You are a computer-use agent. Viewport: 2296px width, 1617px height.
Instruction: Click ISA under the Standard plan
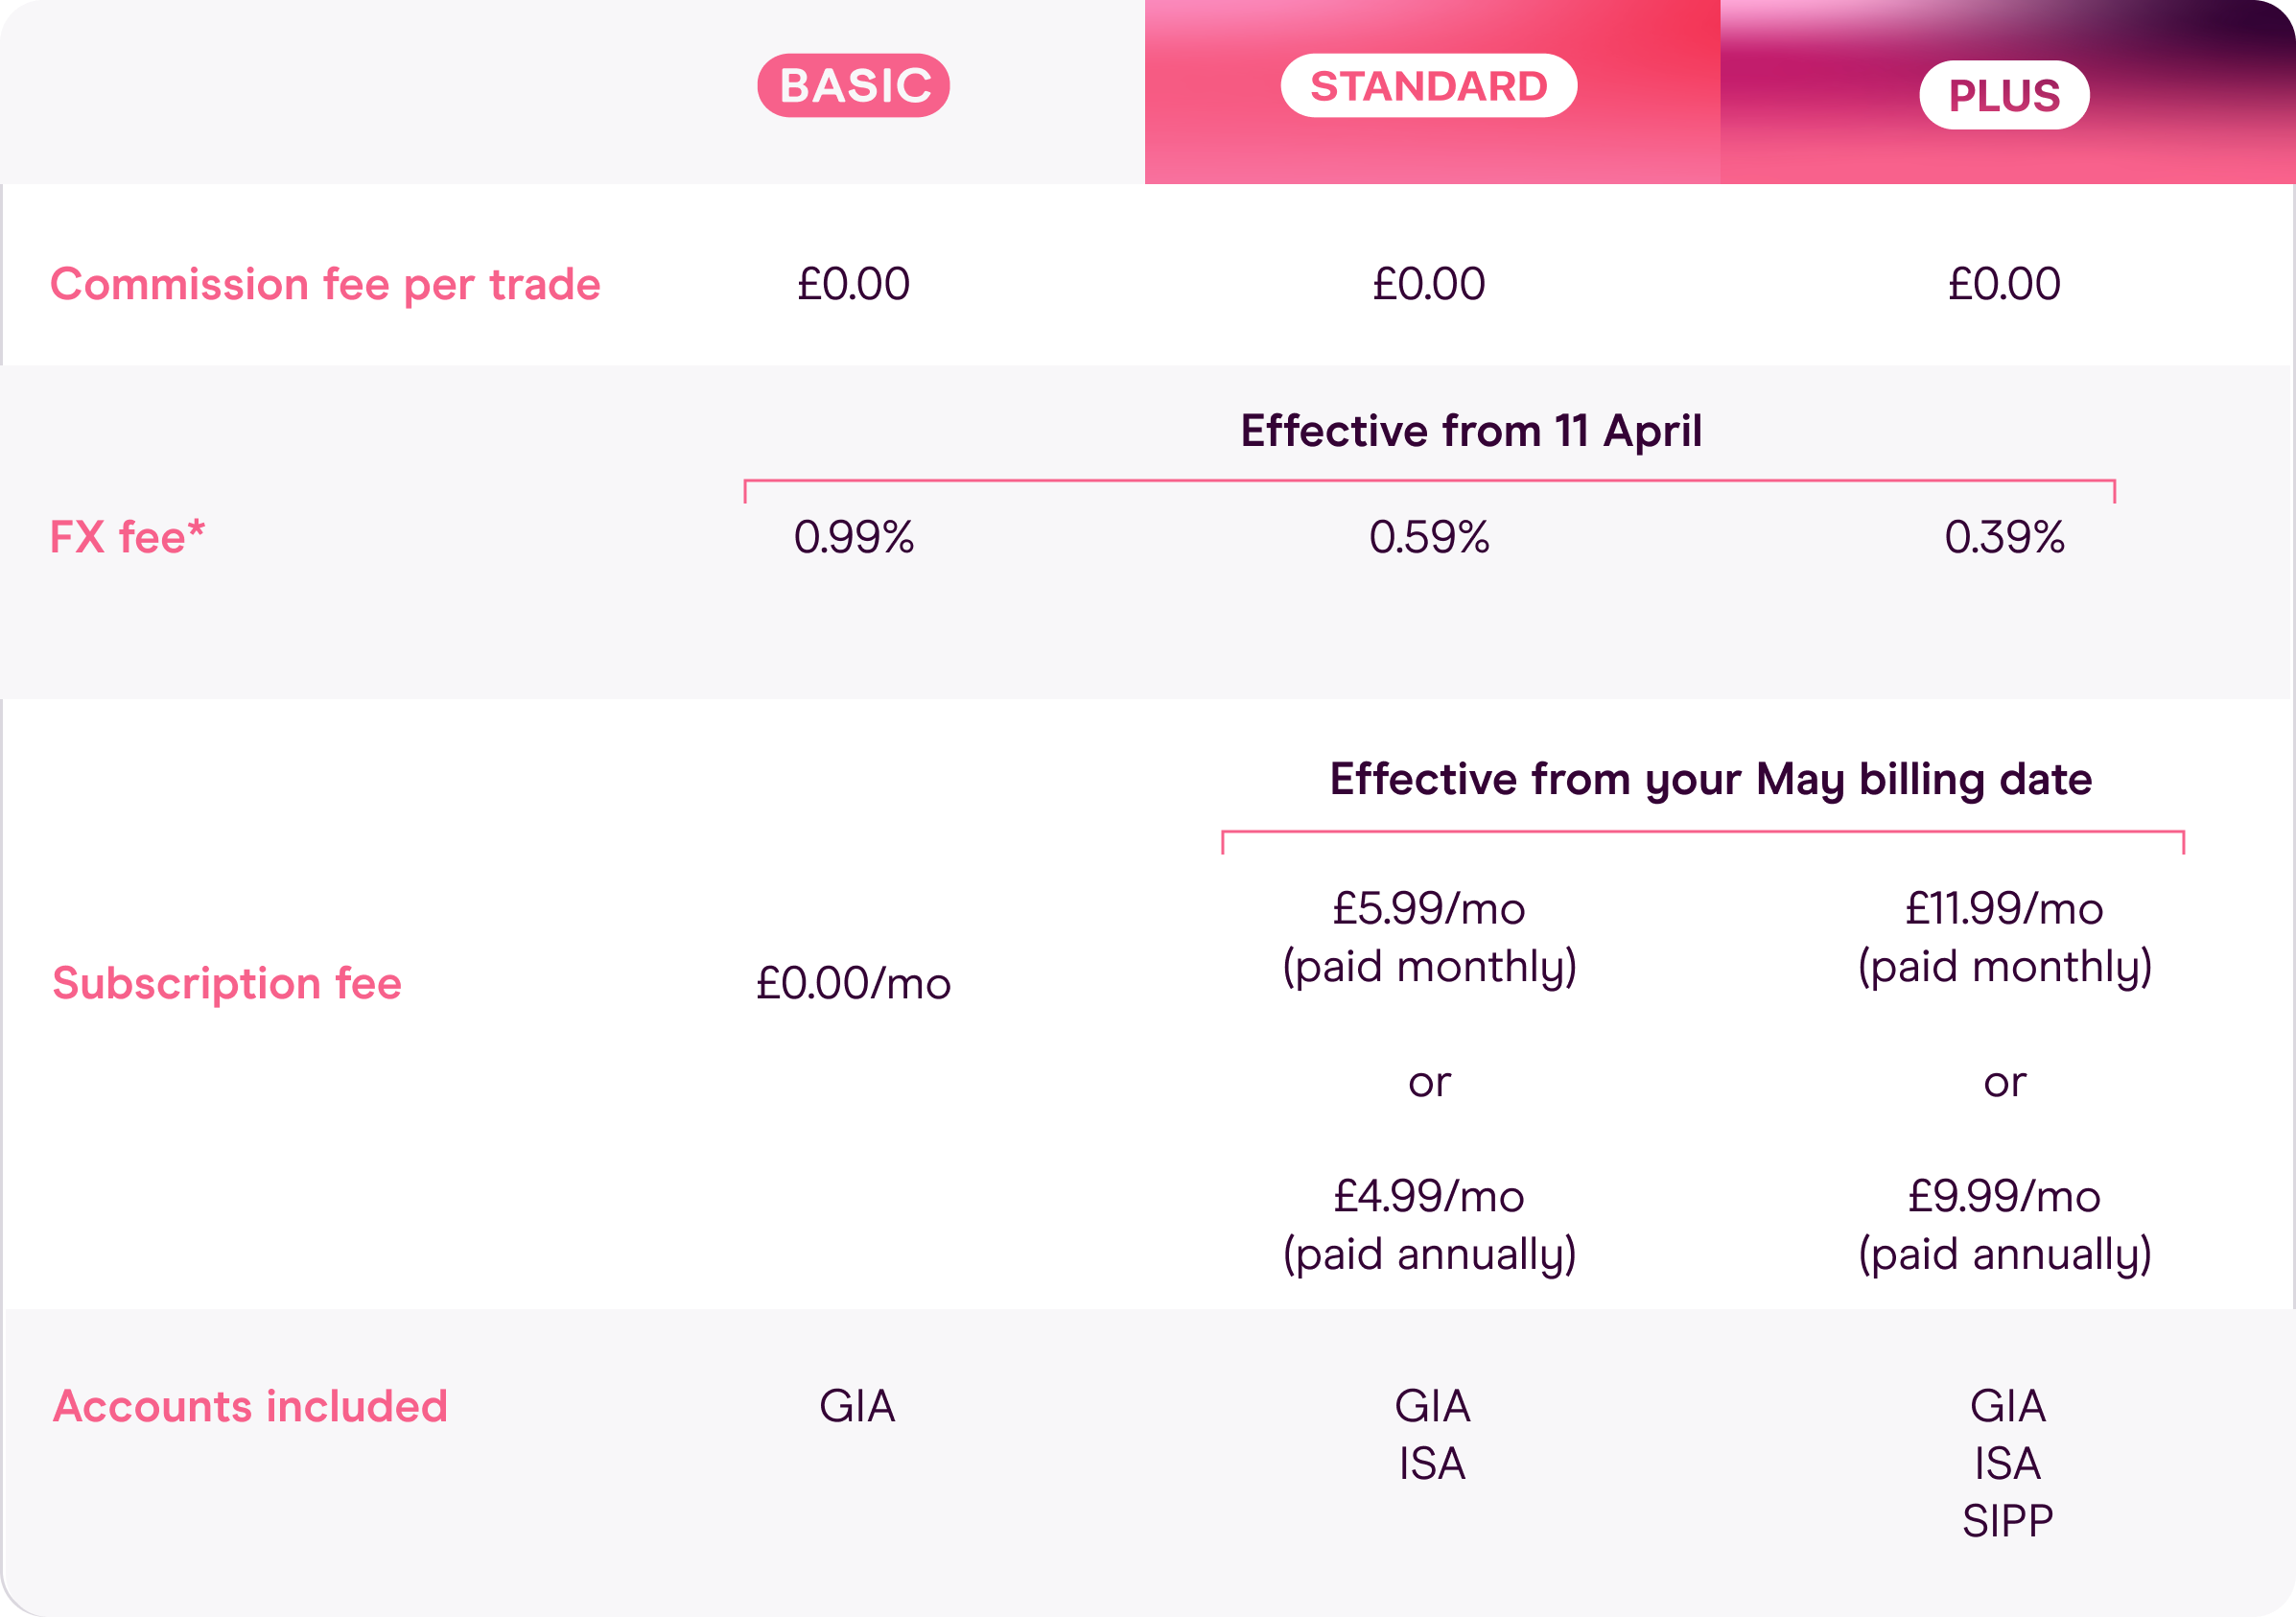click(x=1431, y=1464)
